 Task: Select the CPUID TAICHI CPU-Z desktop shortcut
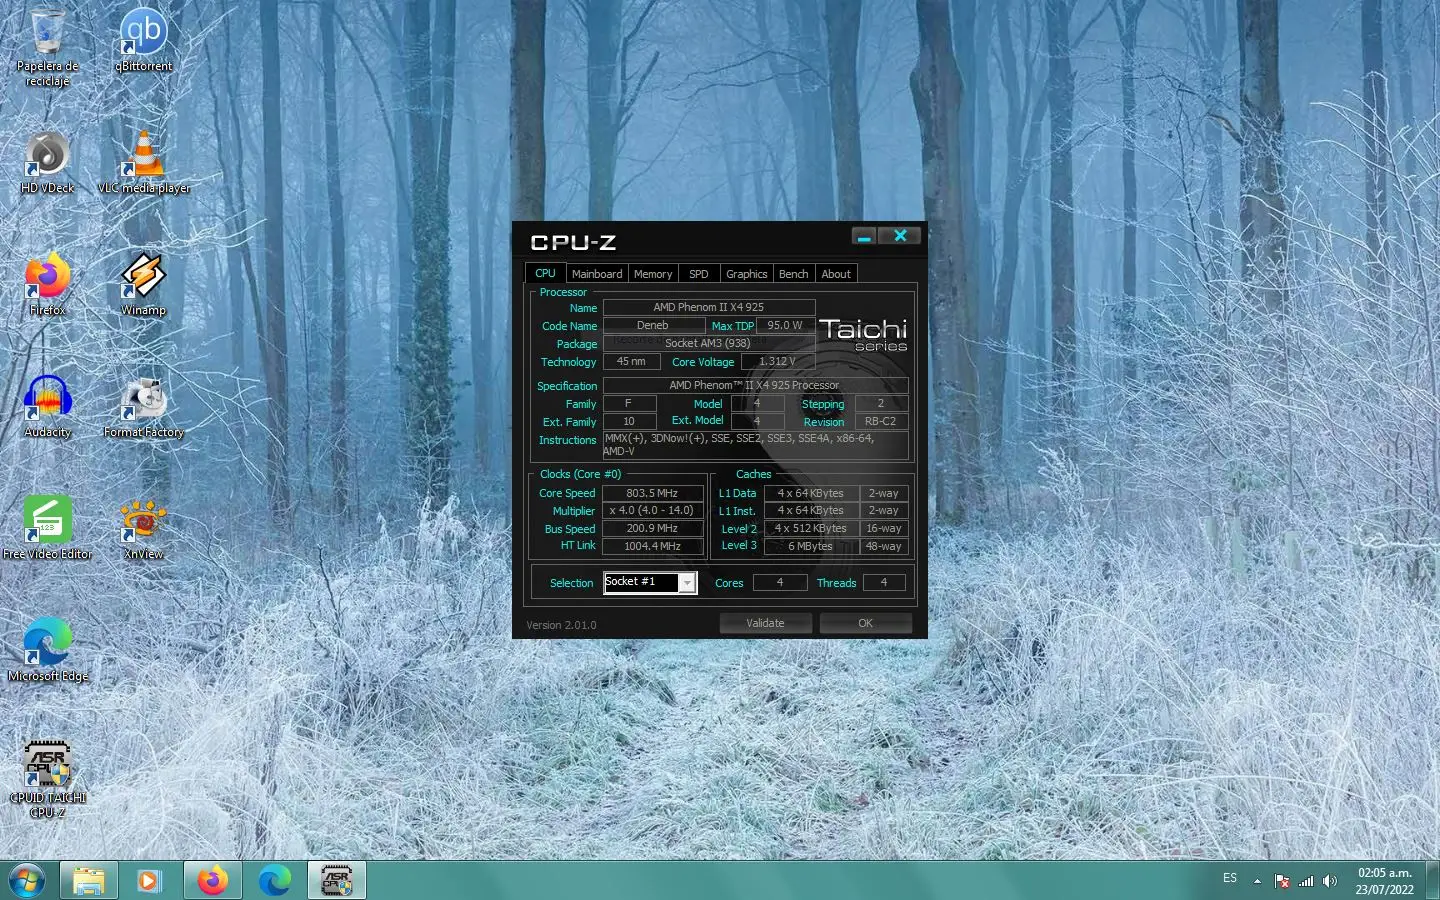(47, 779)
